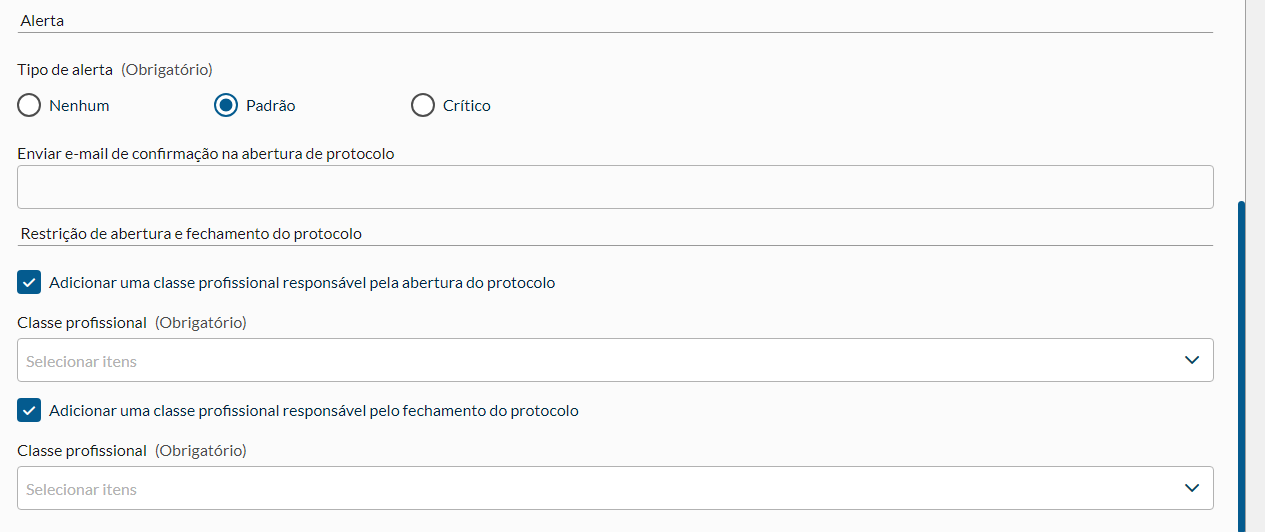Click "Selecionar itens" in the fechamento class field
This screenshot has width=1265, height=532.
coord(82,489)
